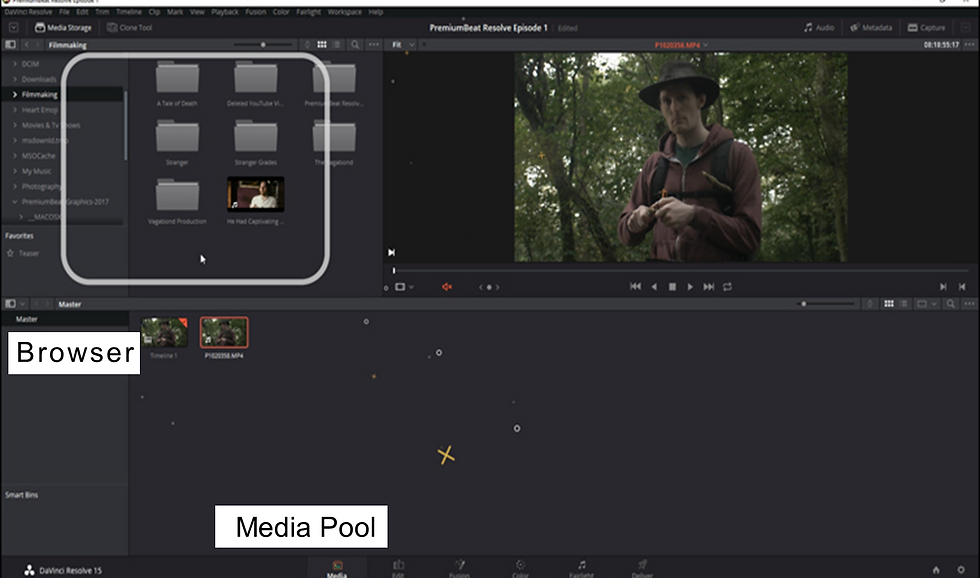
Task: Open the viewer options menu near the timecode
Action: (969, 45)
